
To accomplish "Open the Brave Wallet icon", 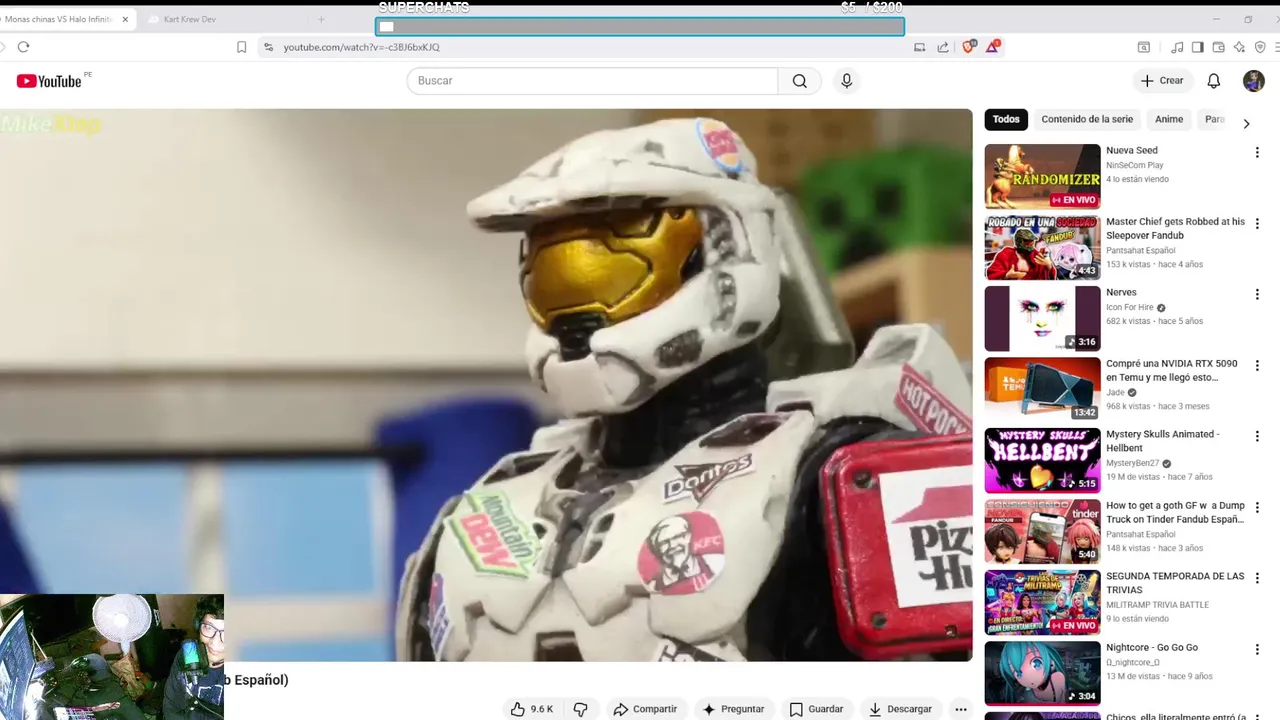I will (1218, 47).
